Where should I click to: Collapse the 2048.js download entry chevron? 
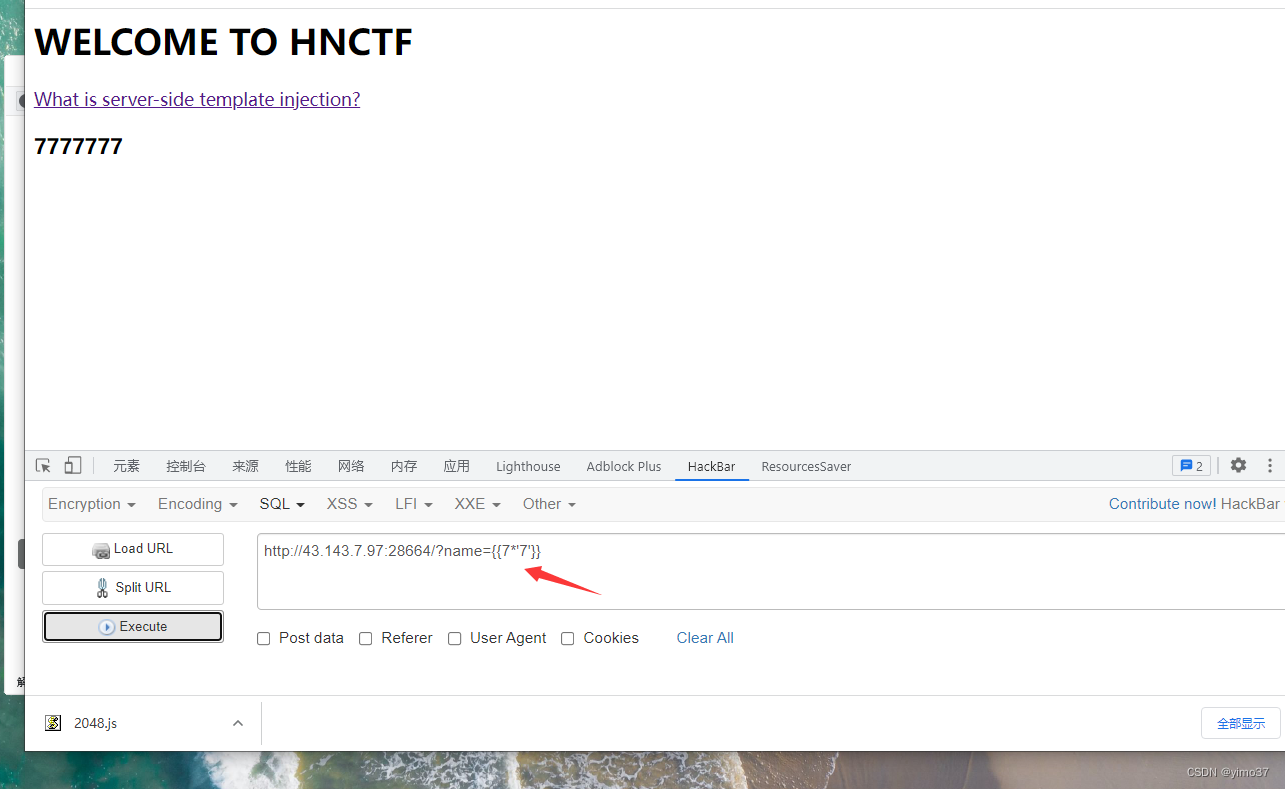pos(237,722)
